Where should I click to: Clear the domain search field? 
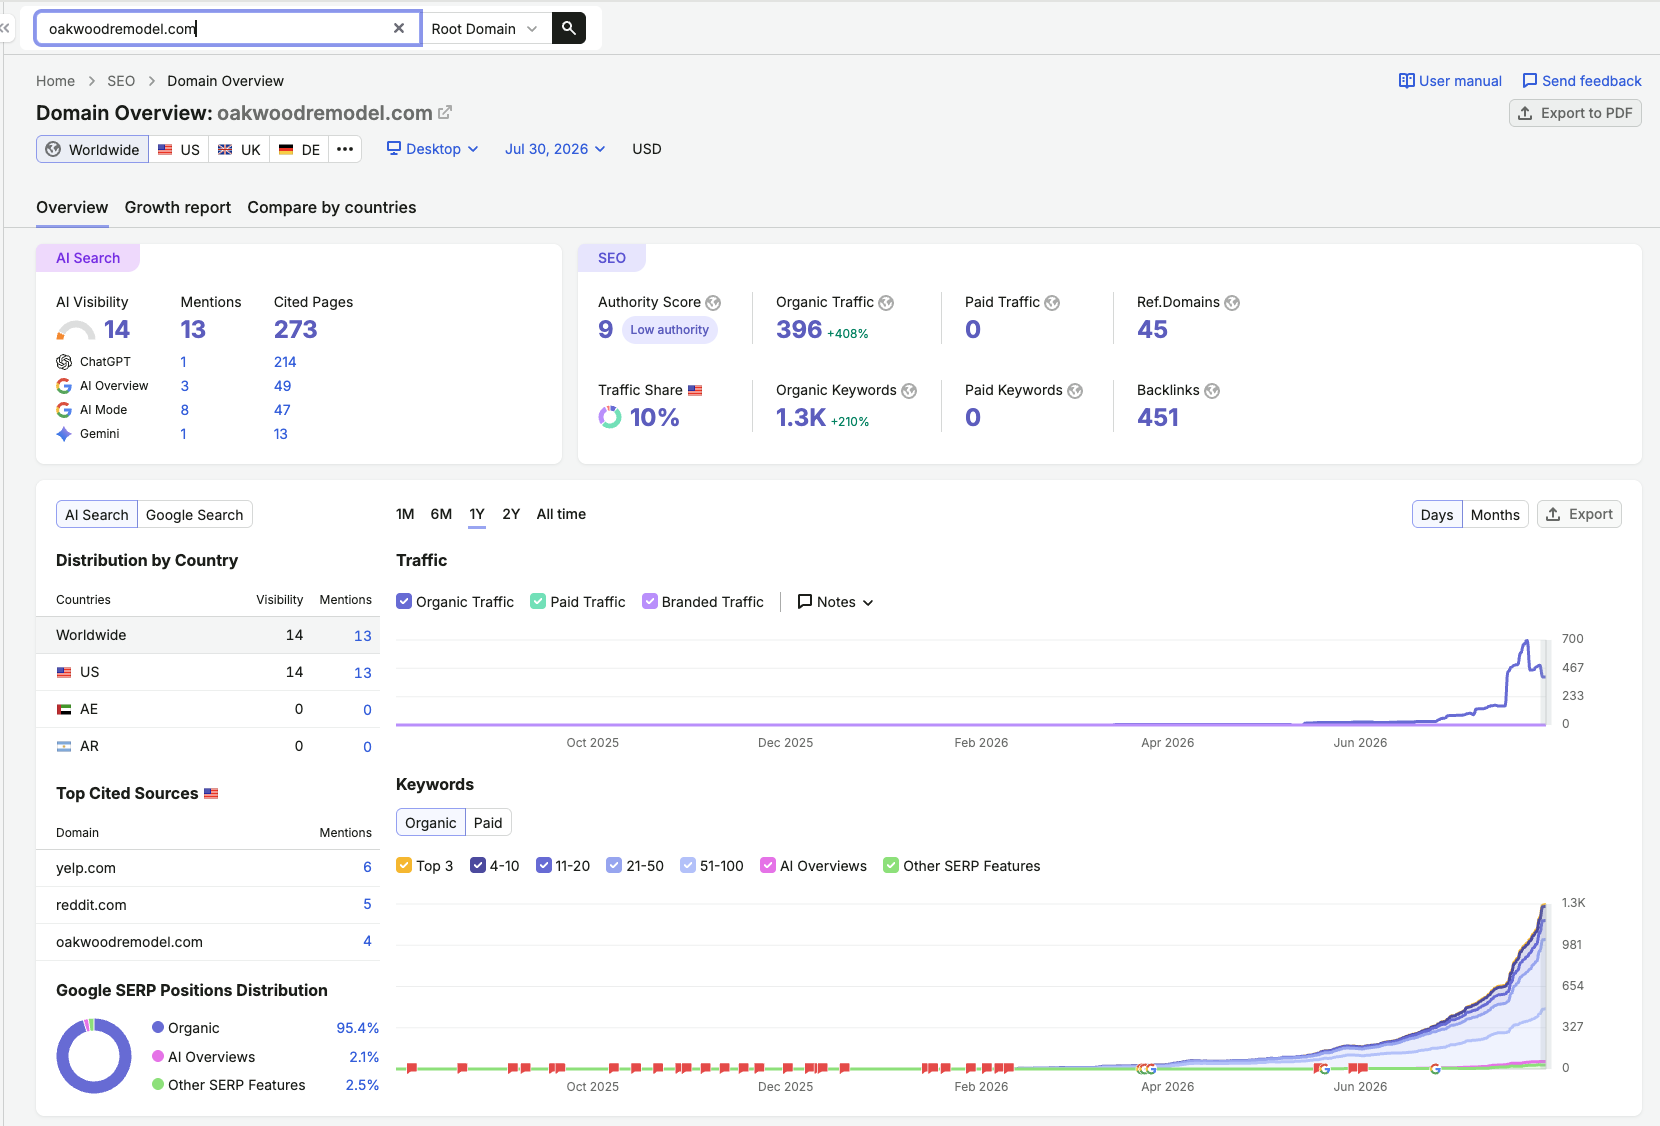pos(399,28)
